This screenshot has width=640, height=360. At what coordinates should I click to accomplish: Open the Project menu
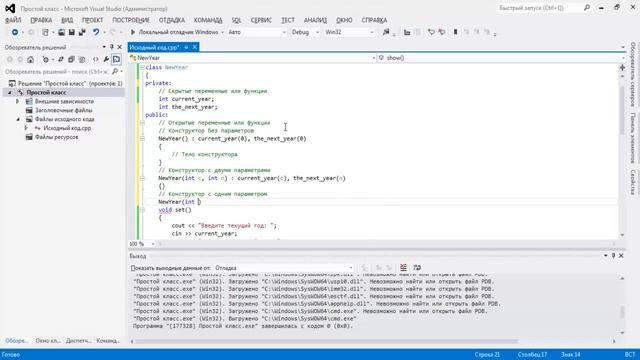tap(92, 20)
